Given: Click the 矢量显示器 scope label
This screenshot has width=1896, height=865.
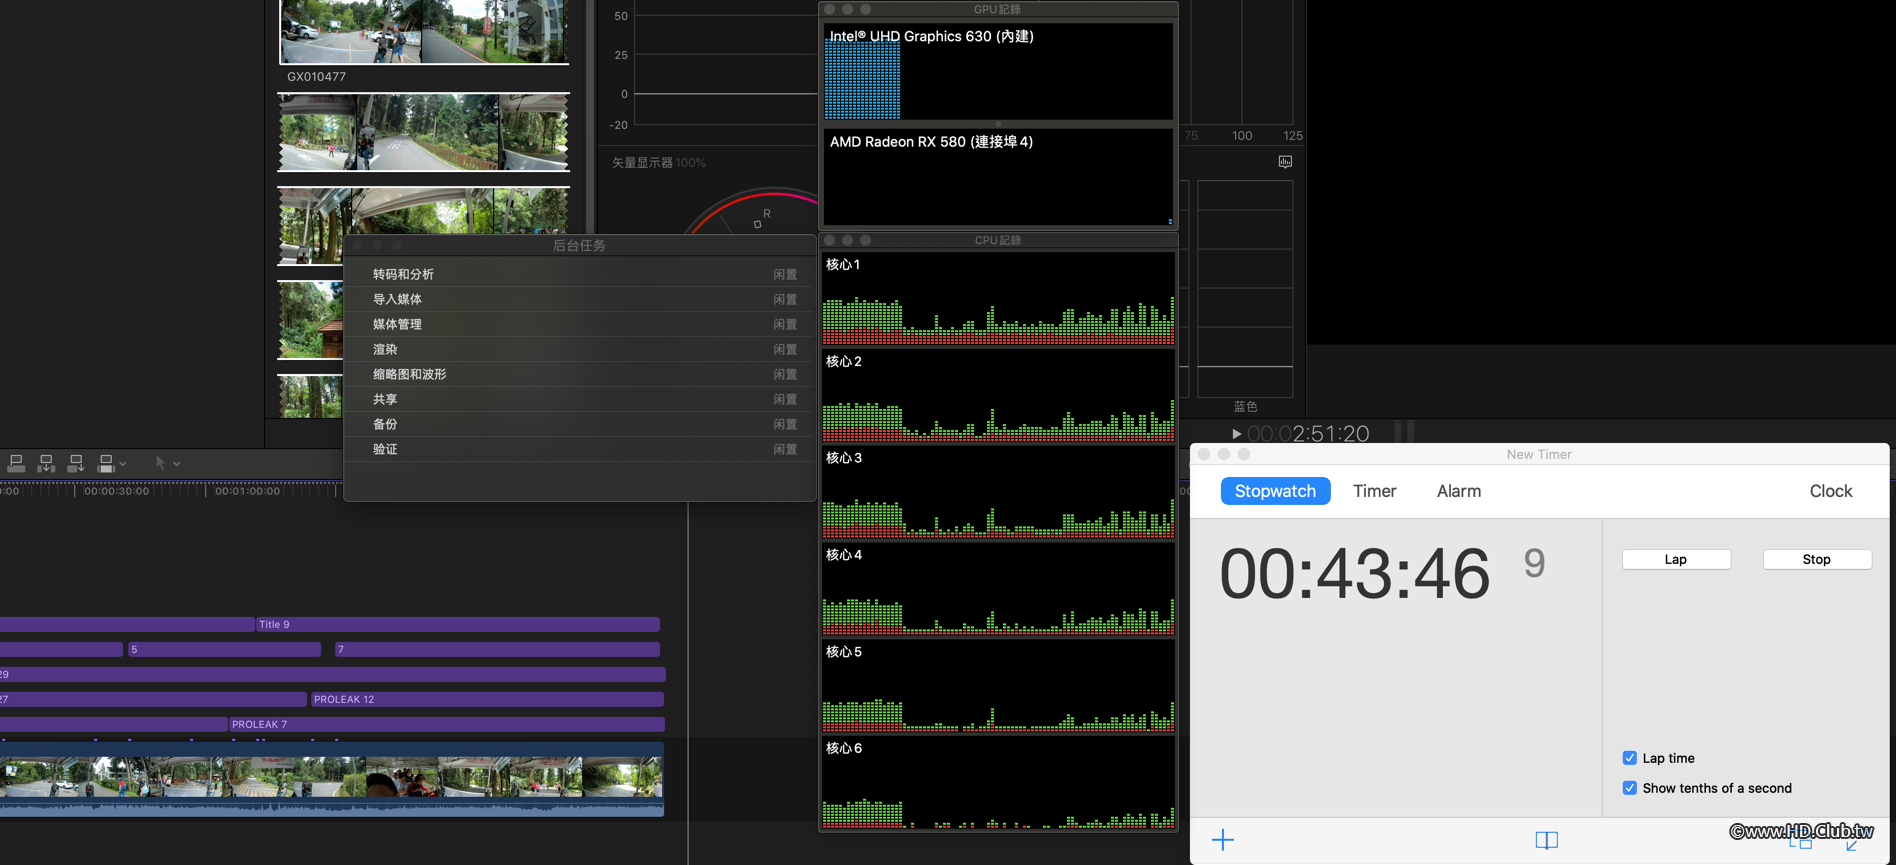Looking at the screenshot, I should coord(642,163).
